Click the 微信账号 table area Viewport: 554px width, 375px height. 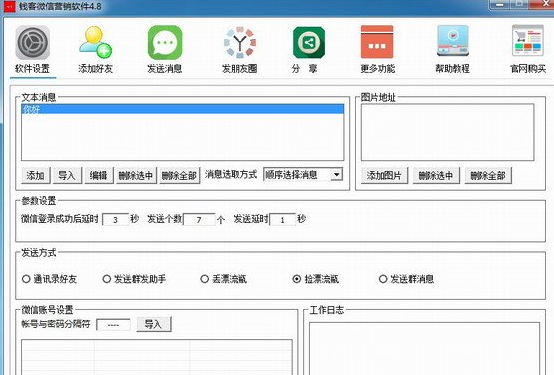pos(157,357)
